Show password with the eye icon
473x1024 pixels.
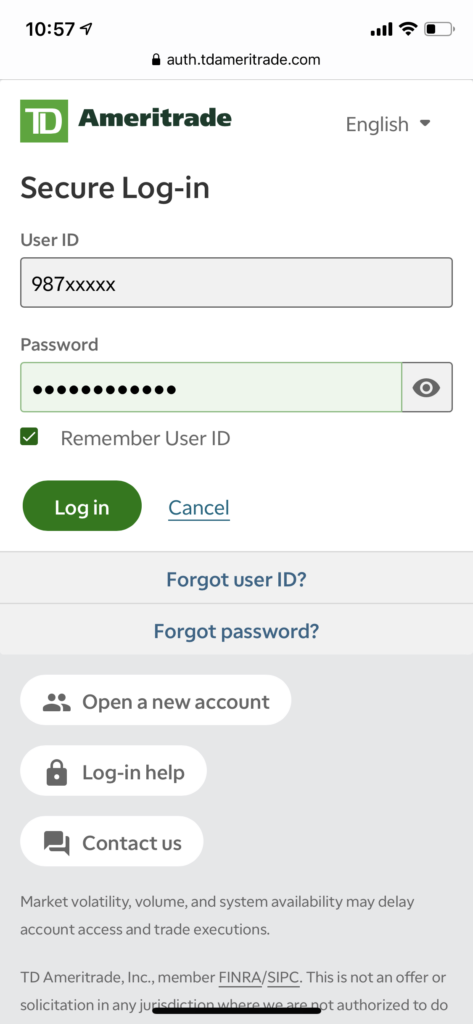tap(427, 387)
